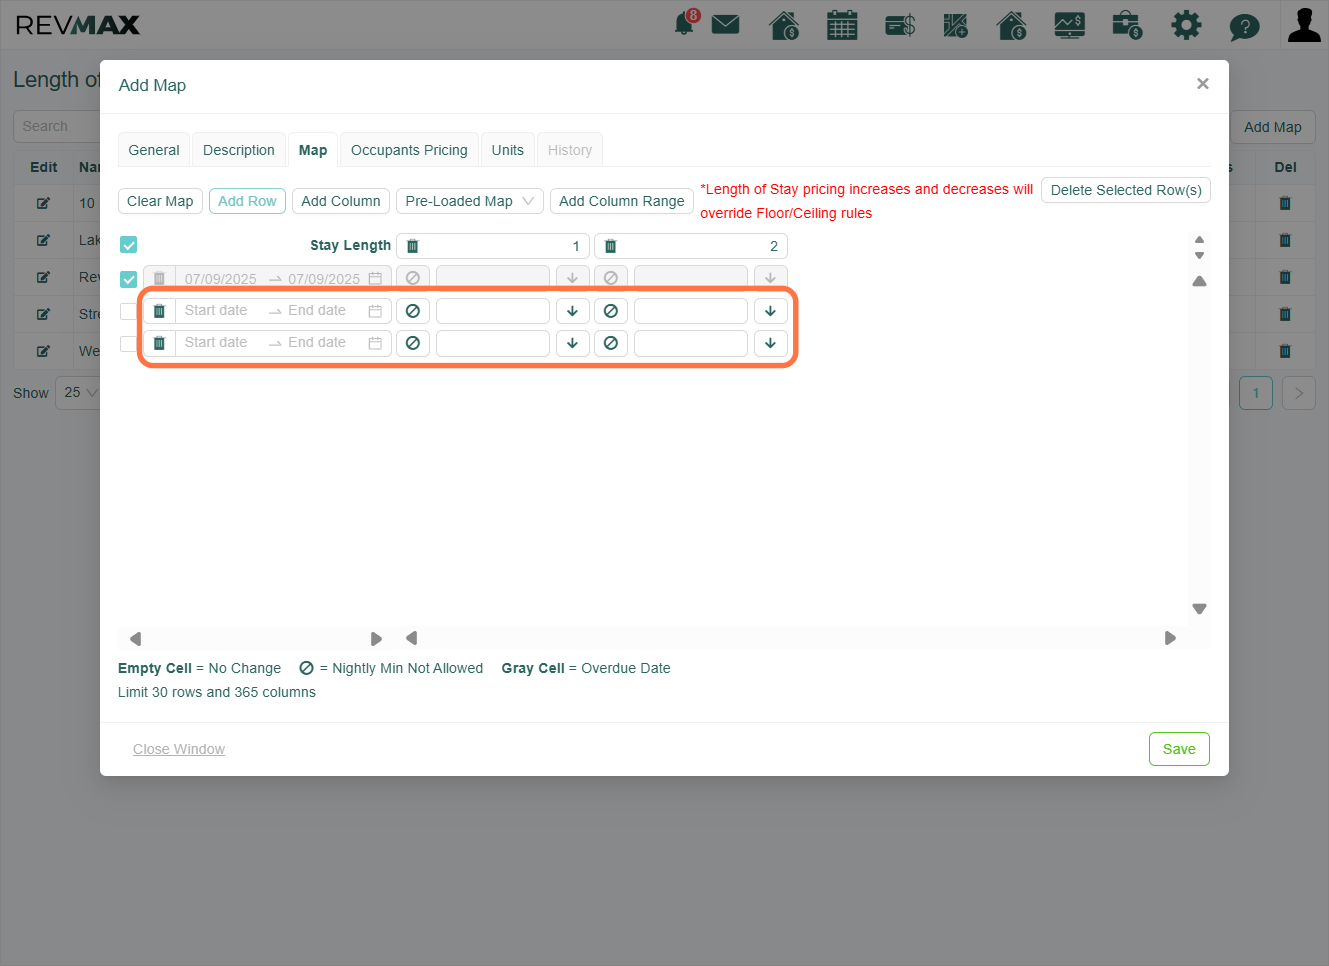Set not-allowed icon for column 1, first empty row
Viewport: 1329px width, 966px height.
[413, 311]
